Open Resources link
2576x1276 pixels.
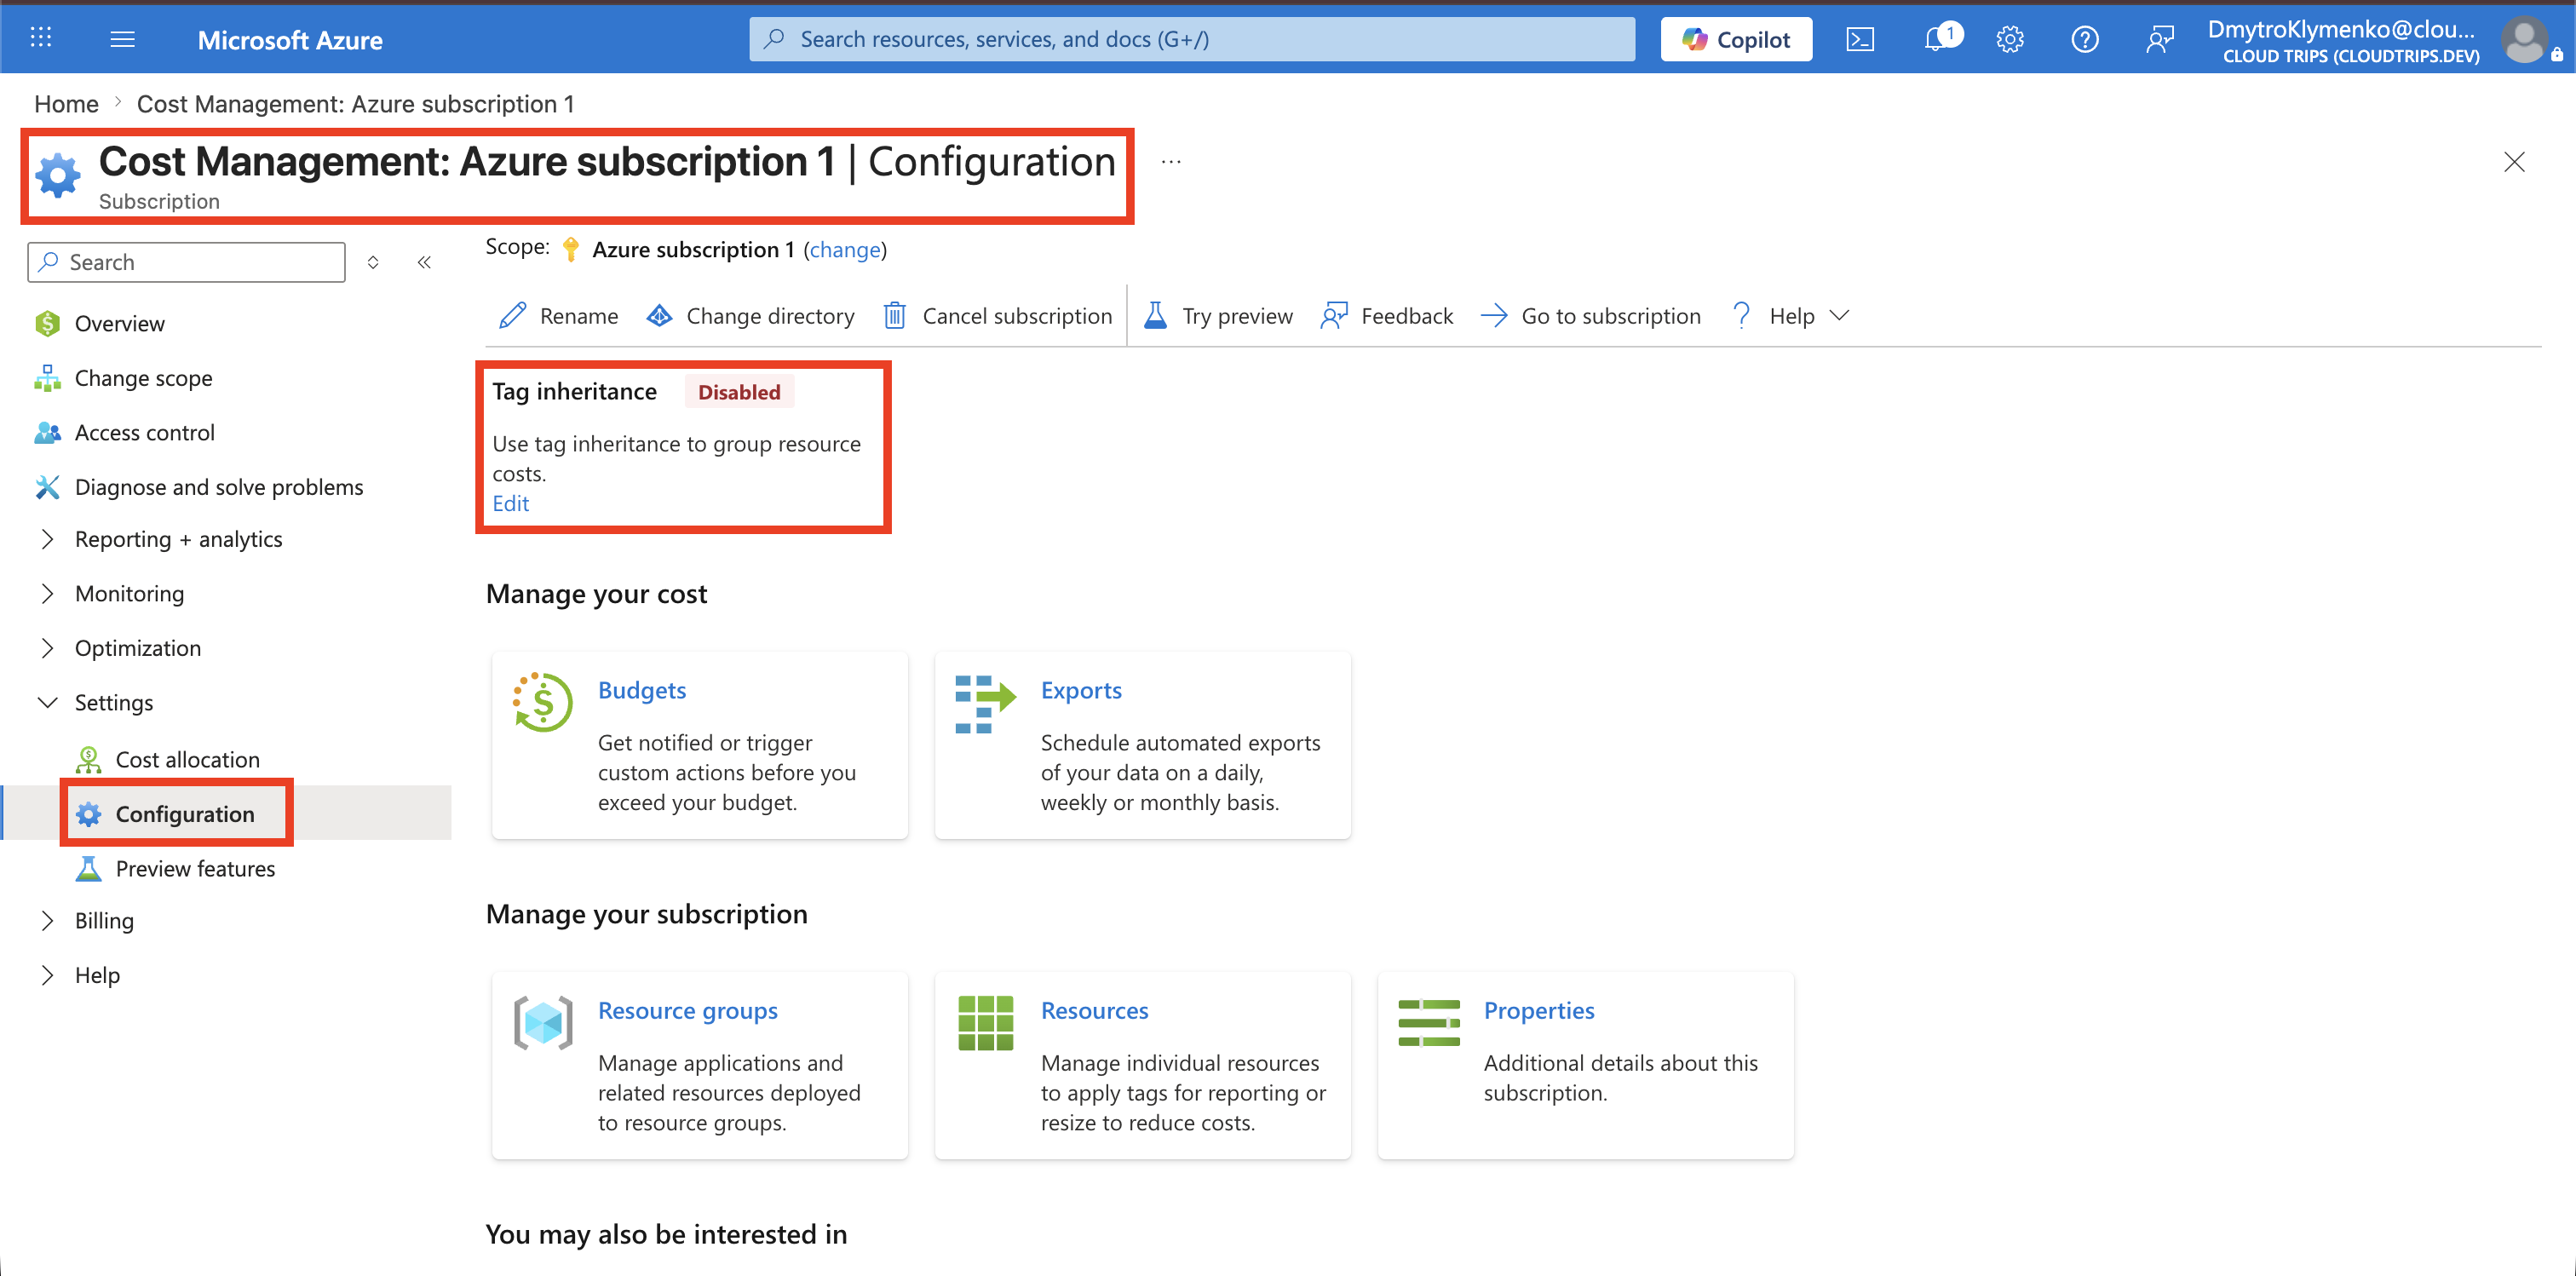(1094, 1010)
